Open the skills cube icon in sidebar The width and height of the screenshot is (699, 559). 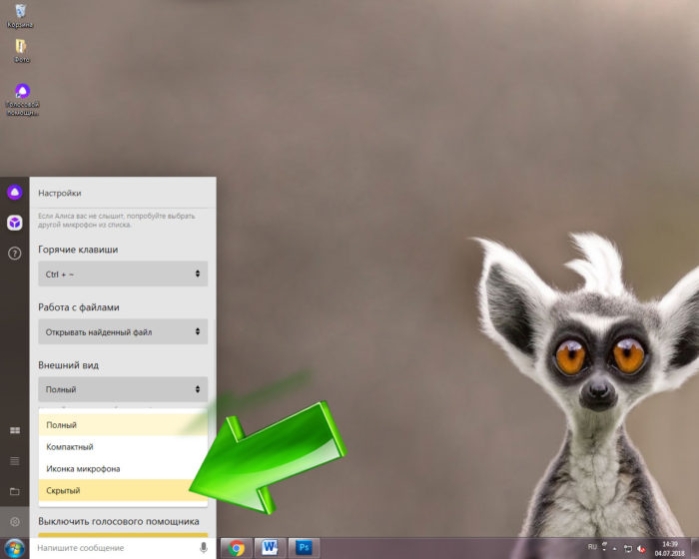pyautogui.click(x=15, y=222)
